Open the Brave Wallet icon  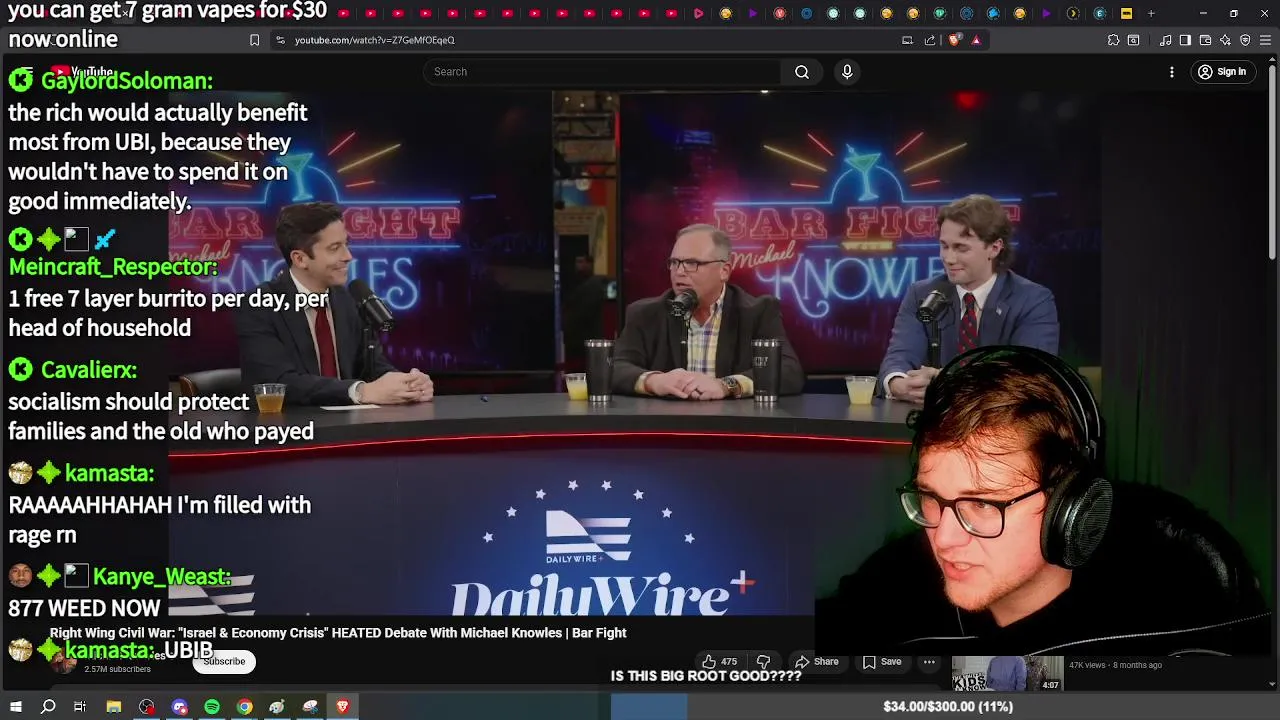tap(1205, 40)
